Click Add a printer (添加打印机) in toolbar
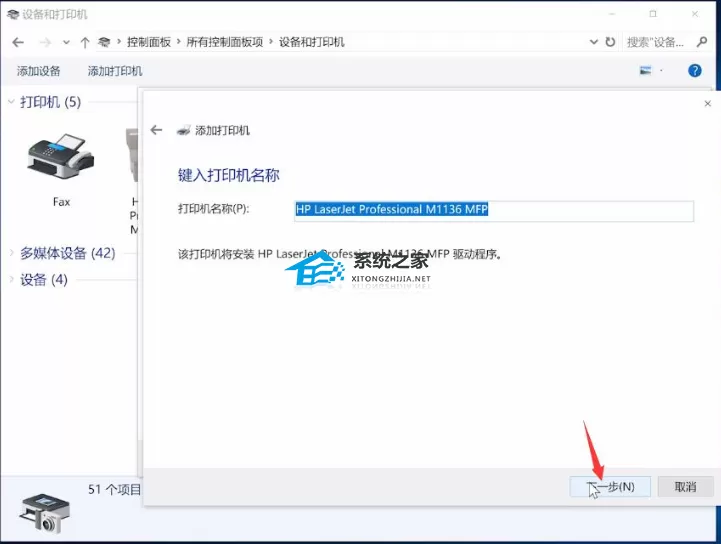This screenshot has height=544, width=721. coord(115,71)
